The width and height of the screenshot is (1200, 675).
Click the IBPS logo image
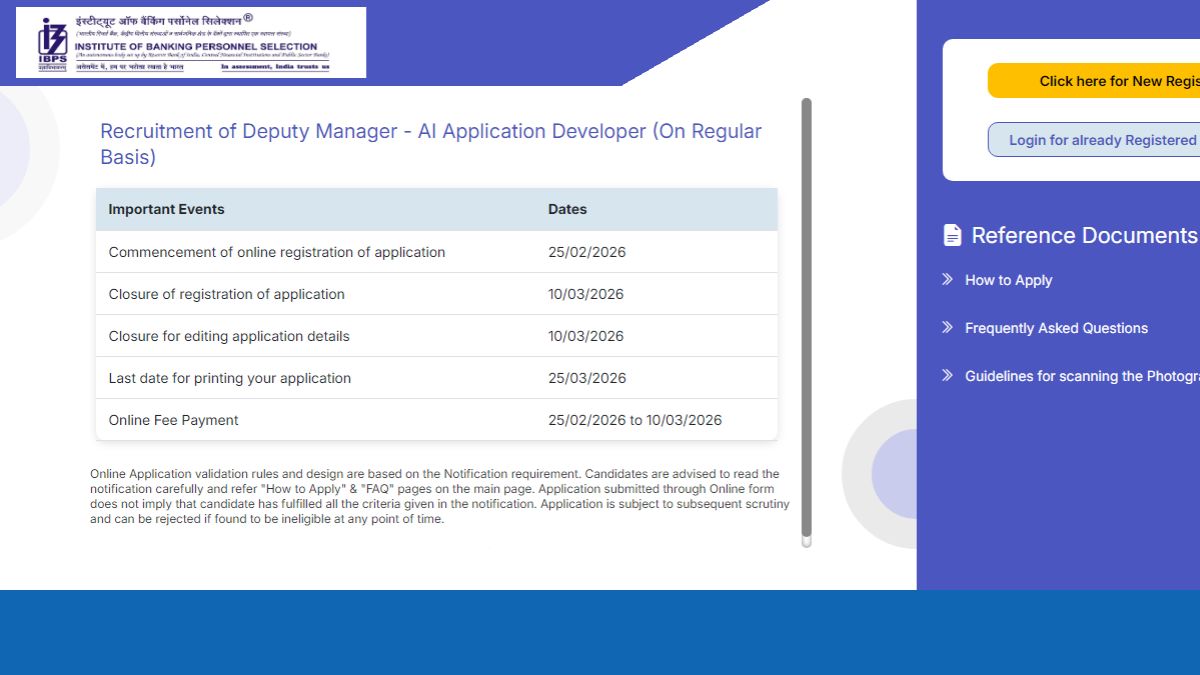coord(190,42)
